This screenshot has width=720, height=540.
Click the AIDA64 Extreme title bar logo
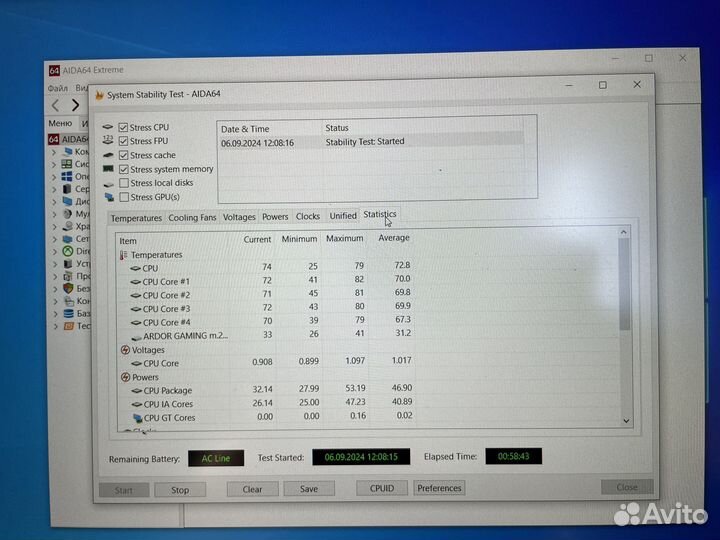[x=54, y=70]
